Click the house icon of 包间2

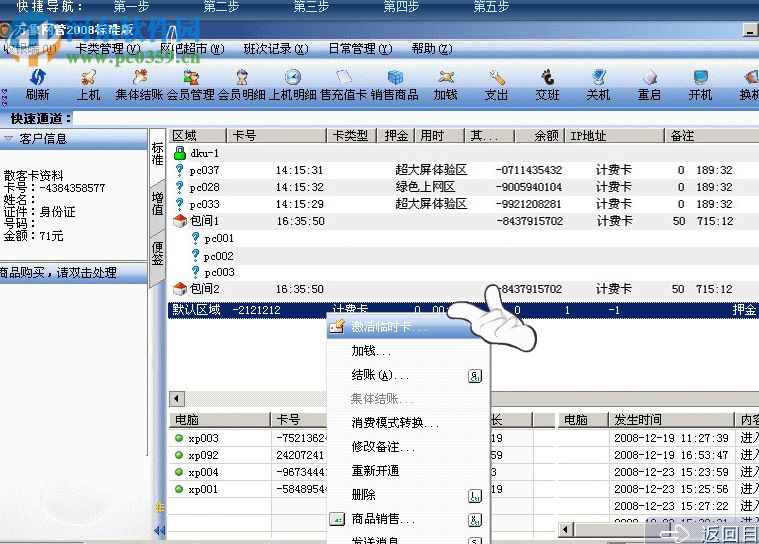click(x=180, y=289)
